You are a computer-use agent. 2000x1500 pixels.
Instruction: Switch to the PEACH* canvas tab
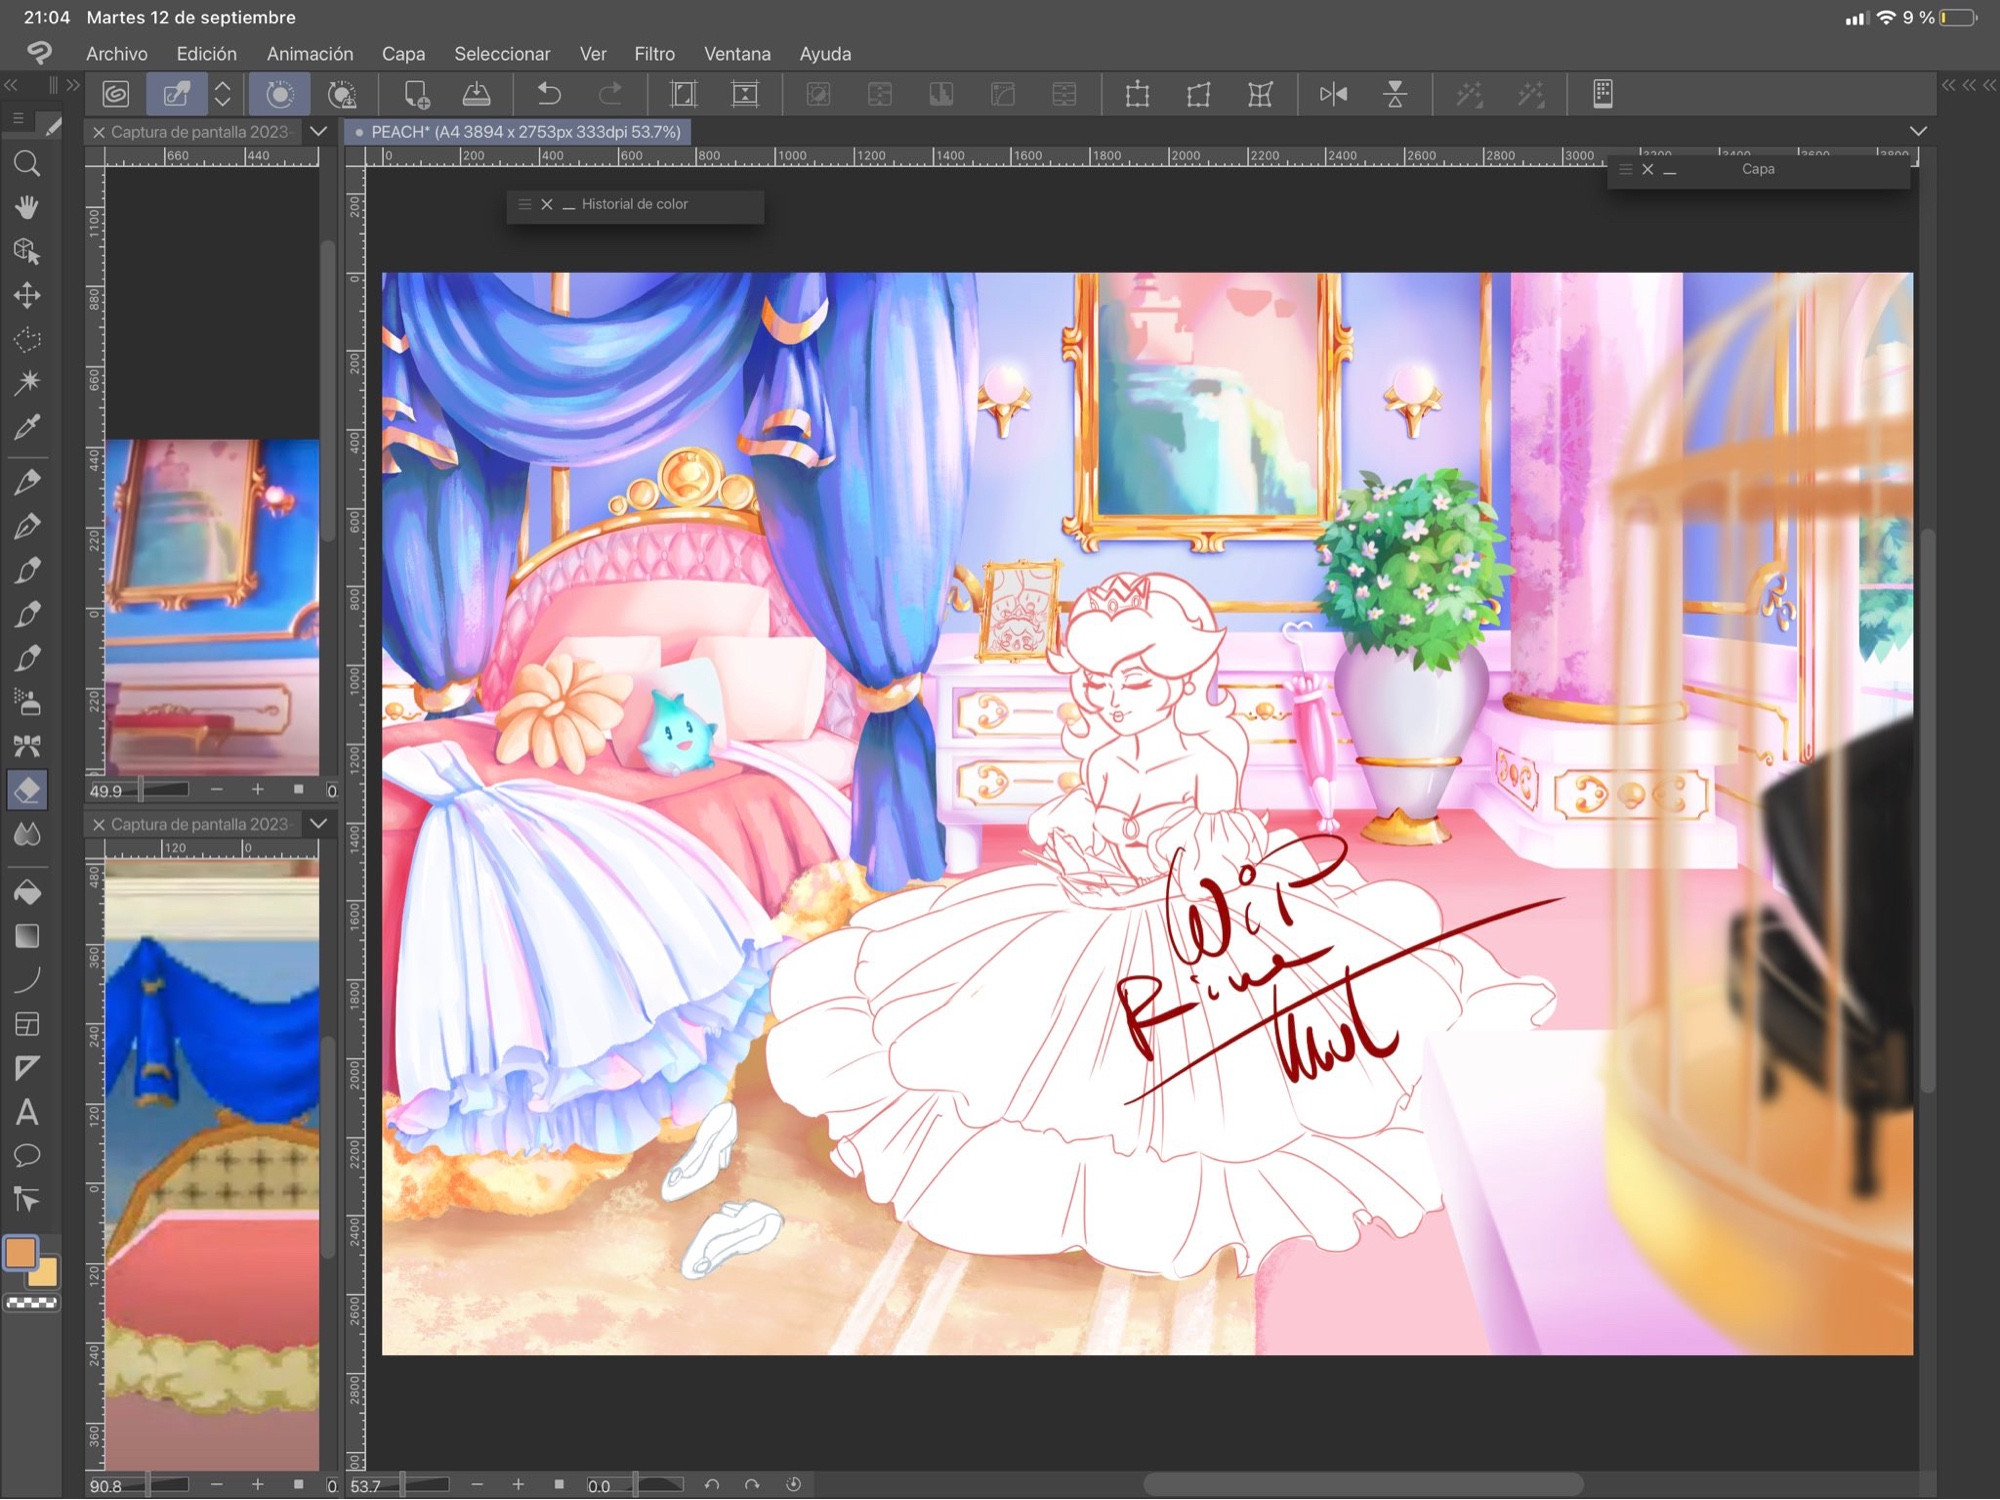(x=518, y=132)
